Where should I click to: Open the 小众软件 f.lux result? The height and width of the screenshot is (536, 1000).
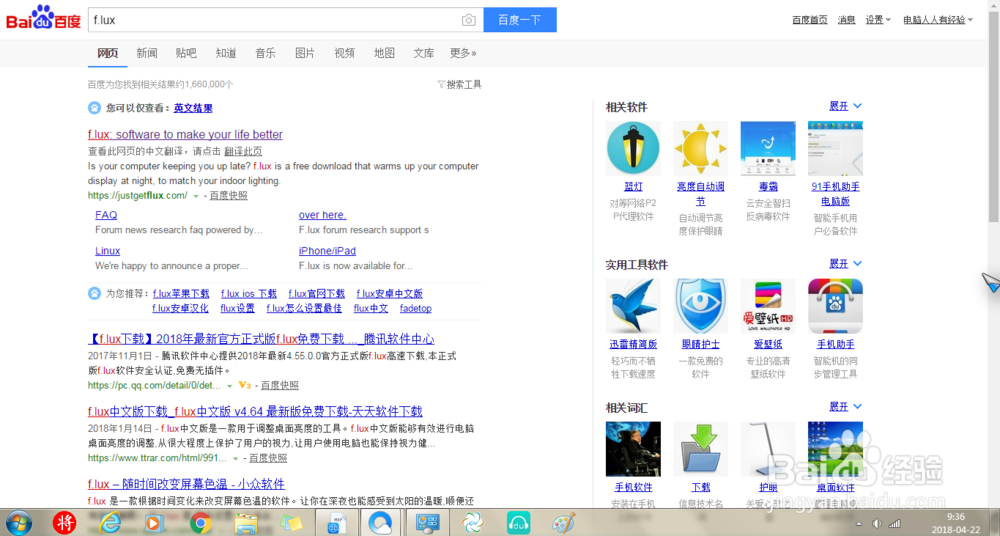click(186, 484)
